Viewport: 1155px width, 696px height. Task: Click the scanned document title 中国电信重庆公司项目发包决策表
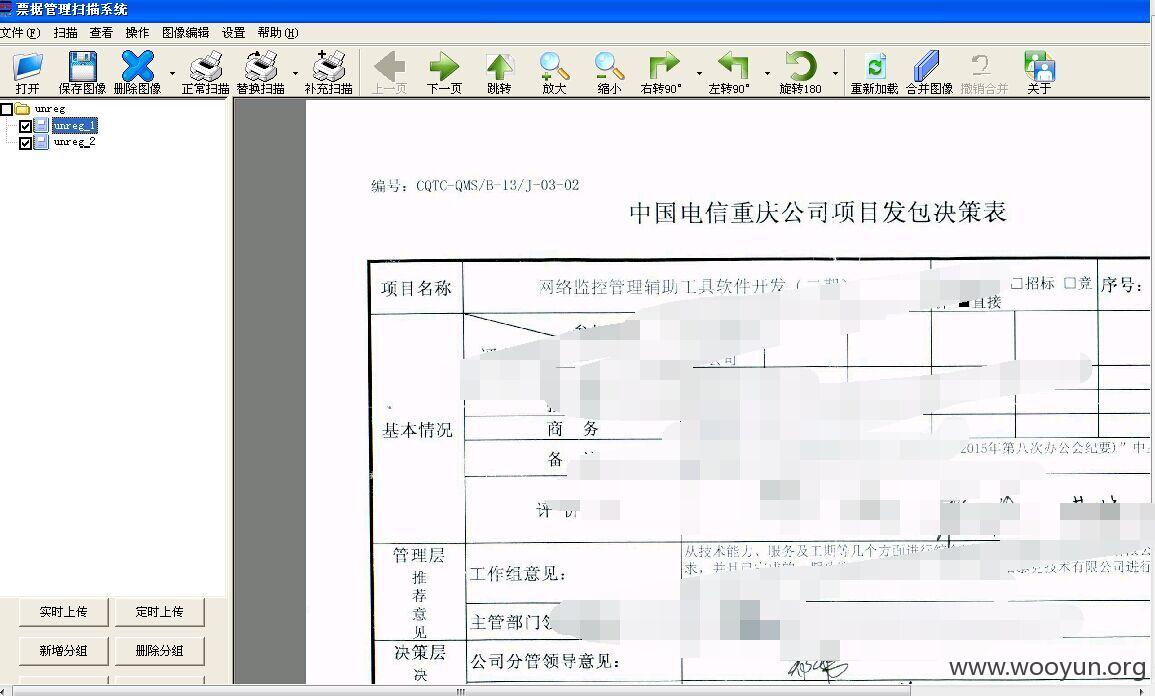coord(818,212)
